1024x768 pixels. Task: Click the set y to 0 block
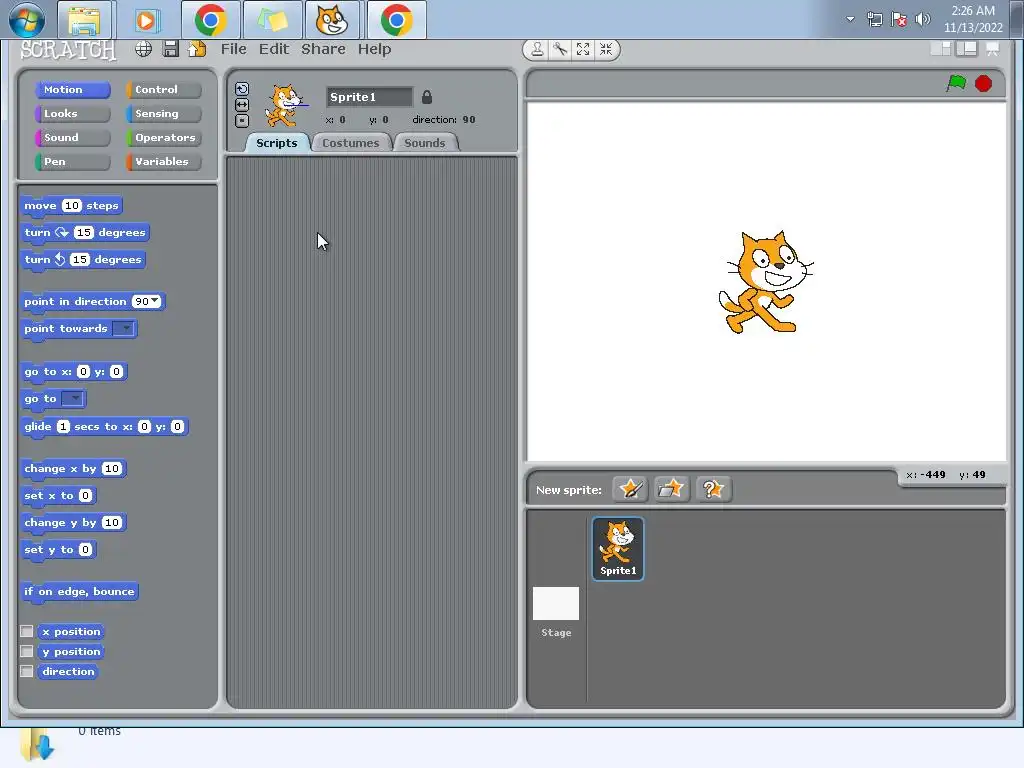tap(58, 549)
